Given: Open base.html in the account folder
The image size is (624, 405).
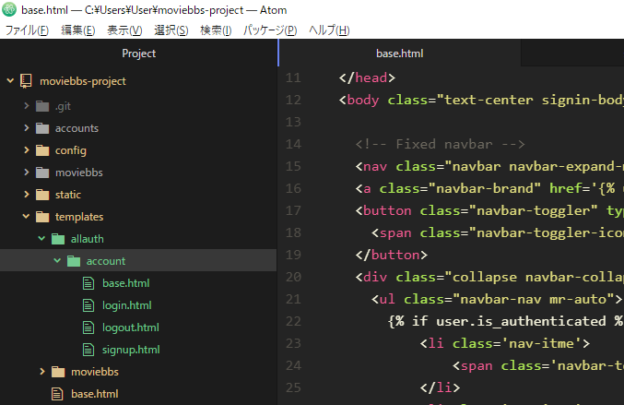Looking at the screenshot, I should [x=125, y=283].
